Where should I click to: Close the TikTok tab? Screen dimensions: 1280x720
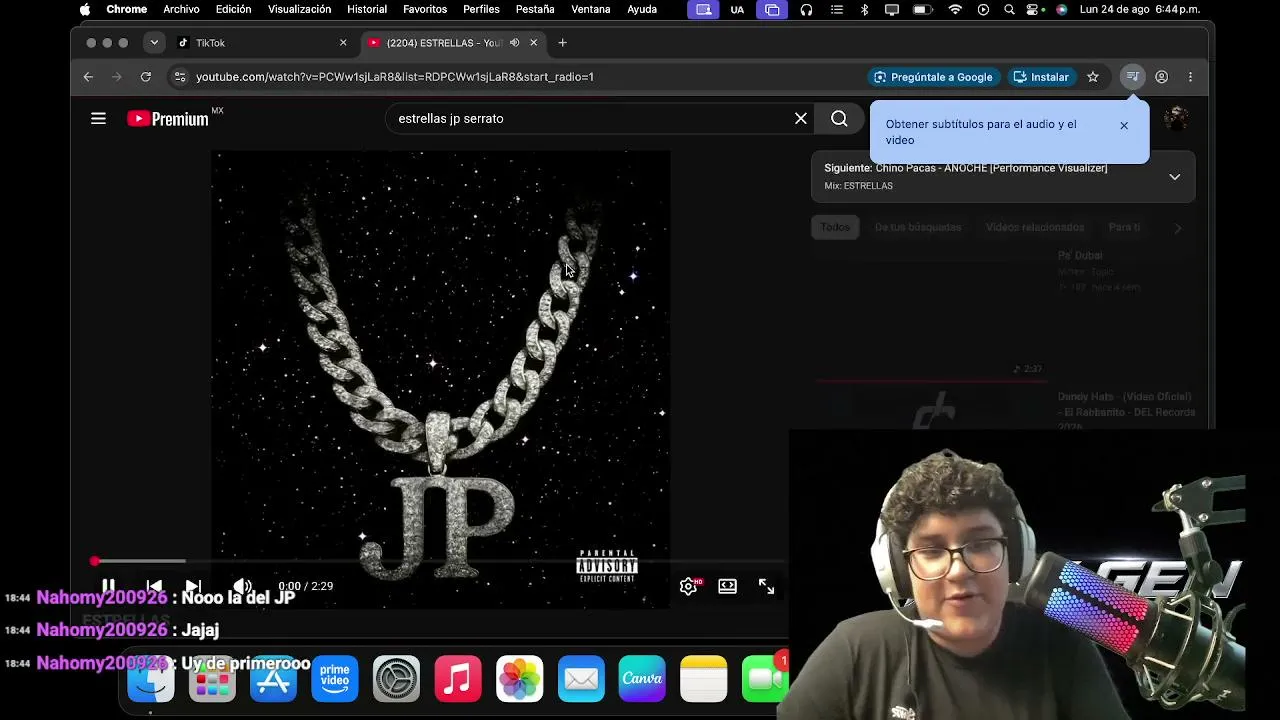point(343,43)
